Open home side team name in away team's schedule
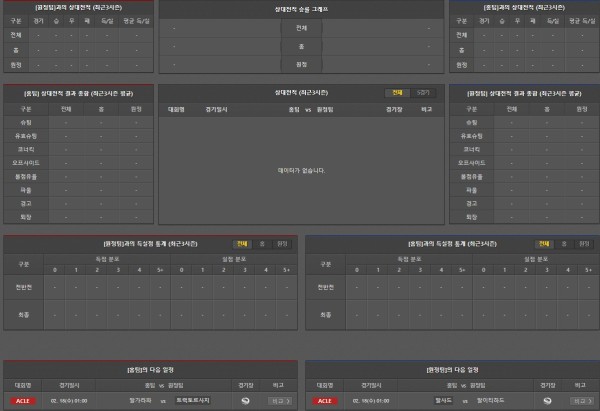600x411 pixels. 445,402
